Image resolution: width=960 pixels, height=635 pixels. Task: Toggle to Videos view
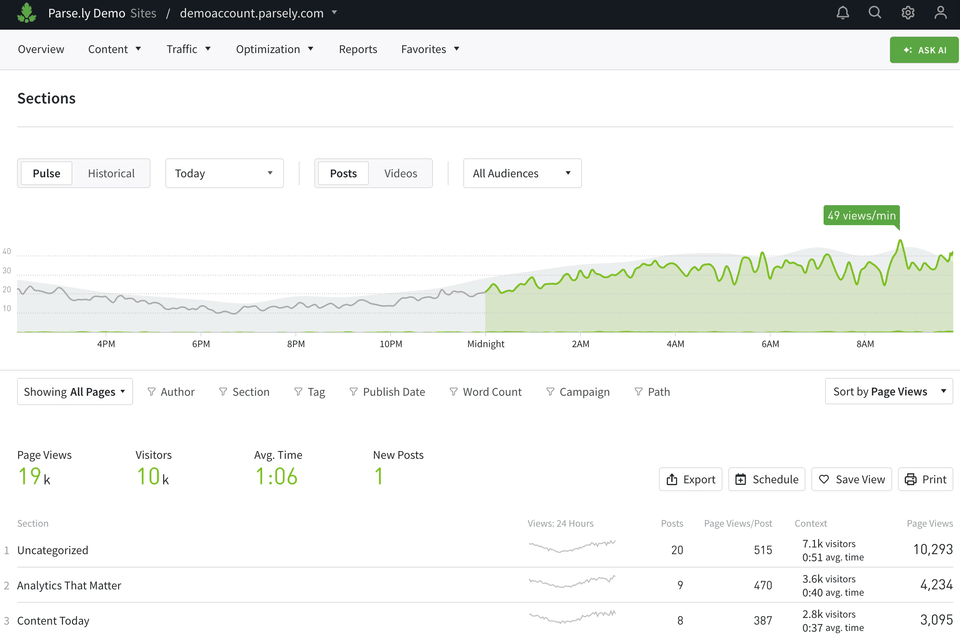401,173
